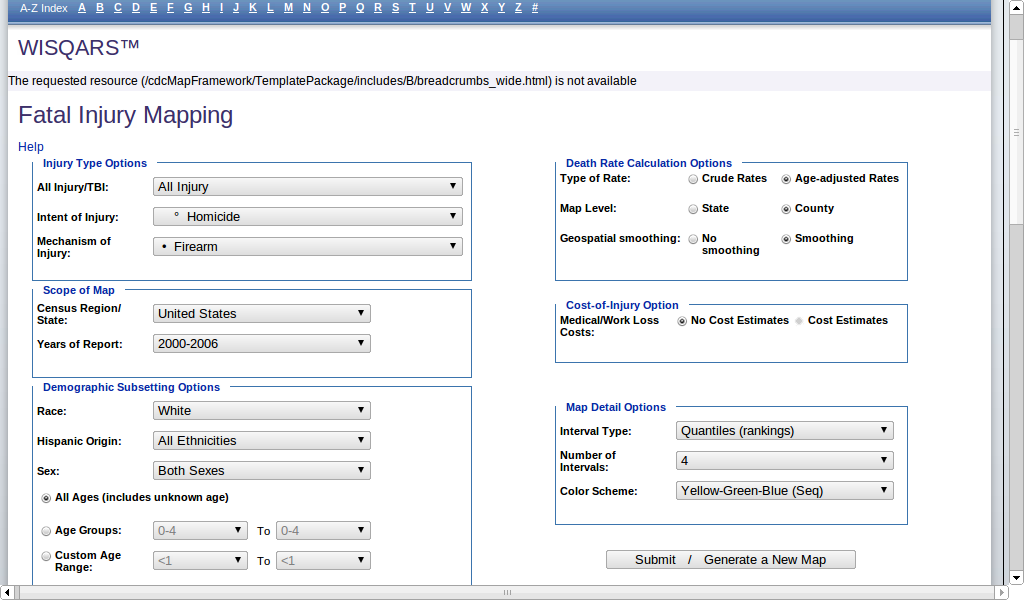Open Census Region/State dropdown
Viewport: 1024px width, 600px height.
pyautogui.click(x=262, y=313)
